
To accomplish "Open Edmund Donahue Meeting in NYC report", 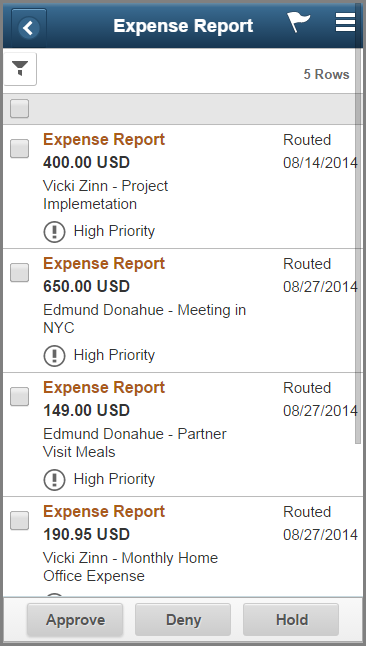I will pos(104,264).
